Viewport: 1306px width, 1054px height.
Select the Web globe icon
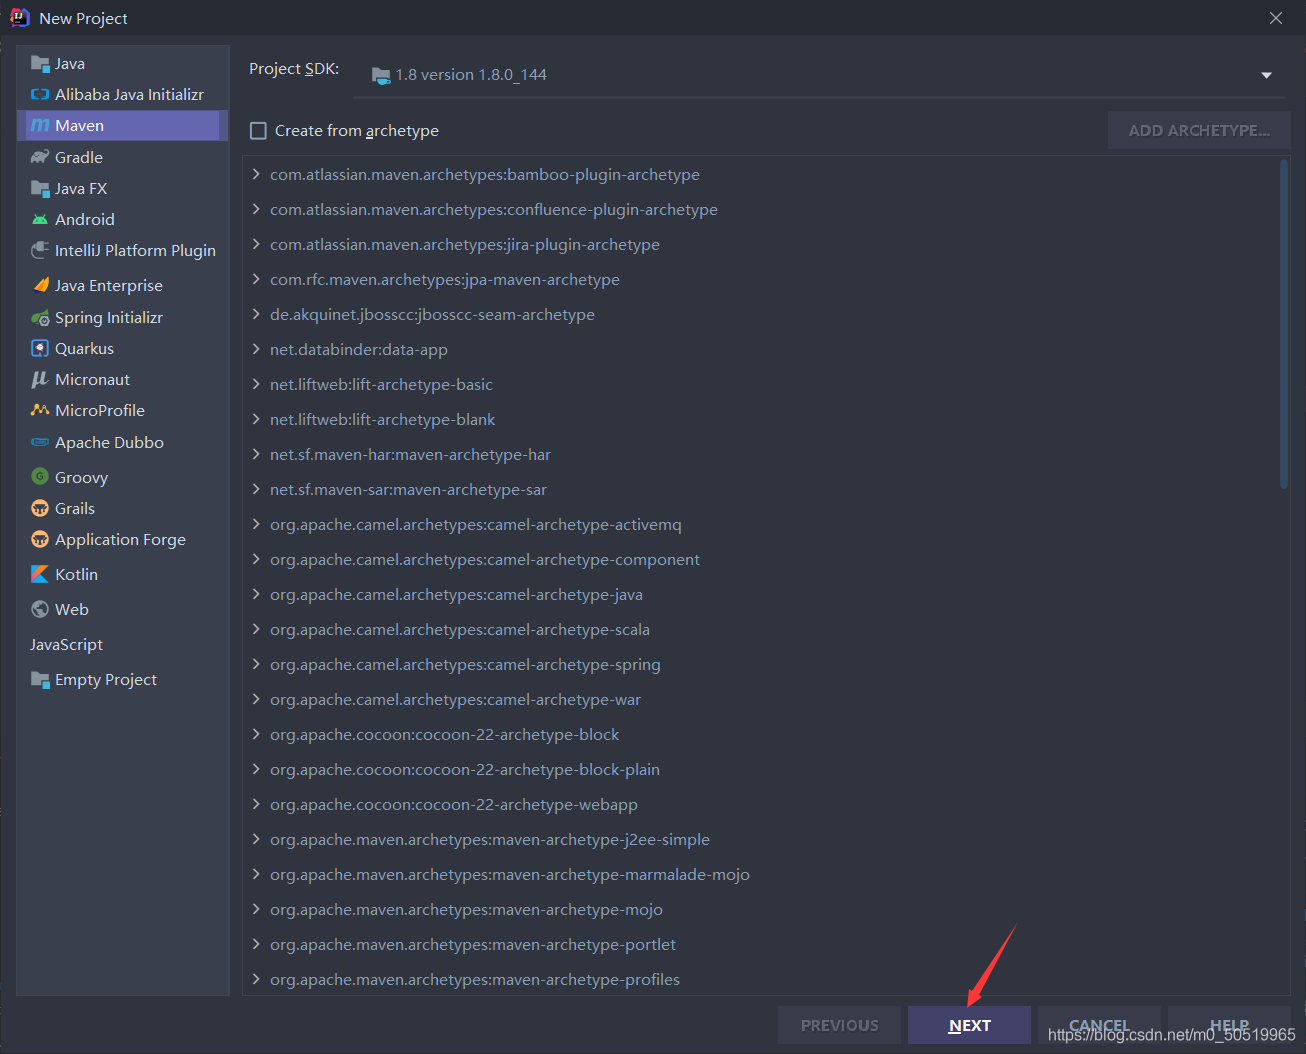[x=40, y=609]
